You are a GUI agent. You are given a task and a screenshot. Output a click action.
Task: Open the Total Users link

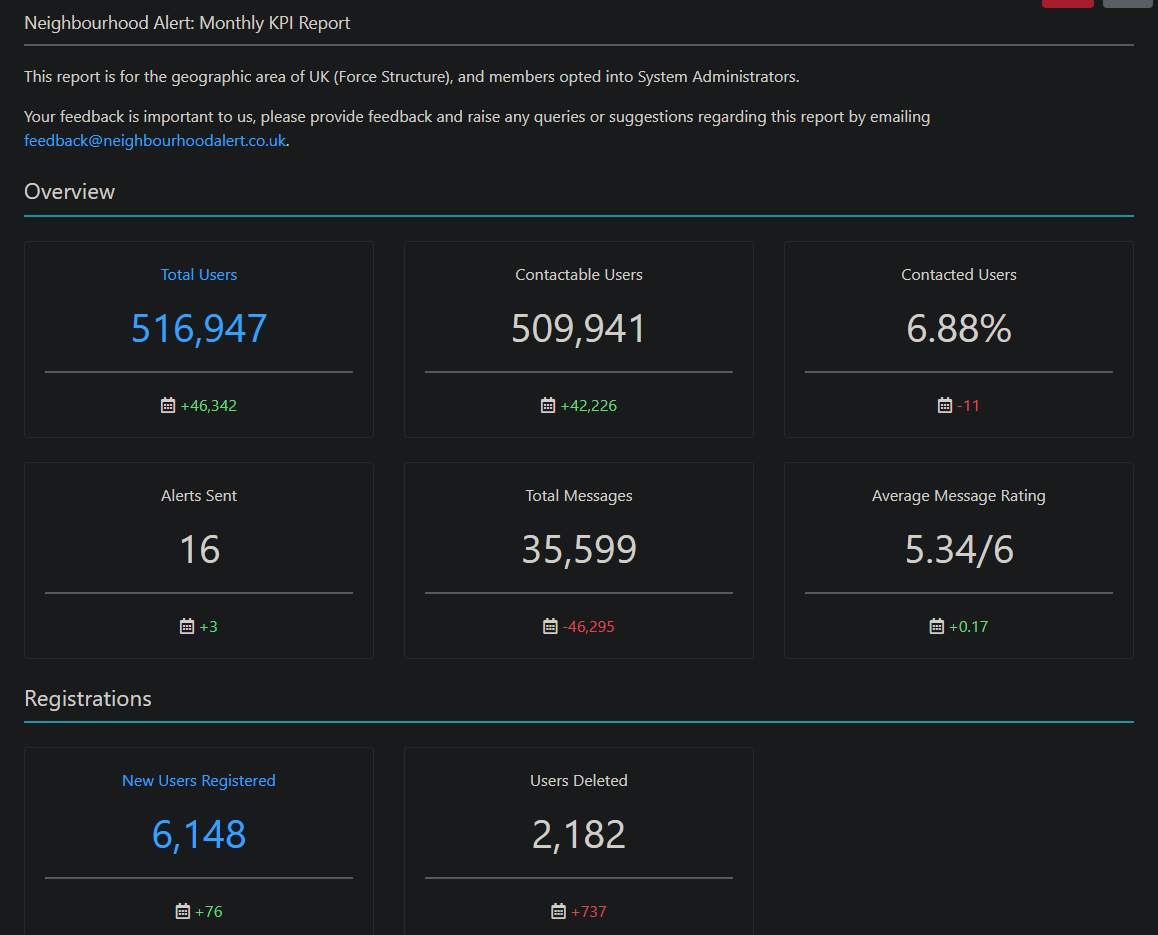point(199,275)
